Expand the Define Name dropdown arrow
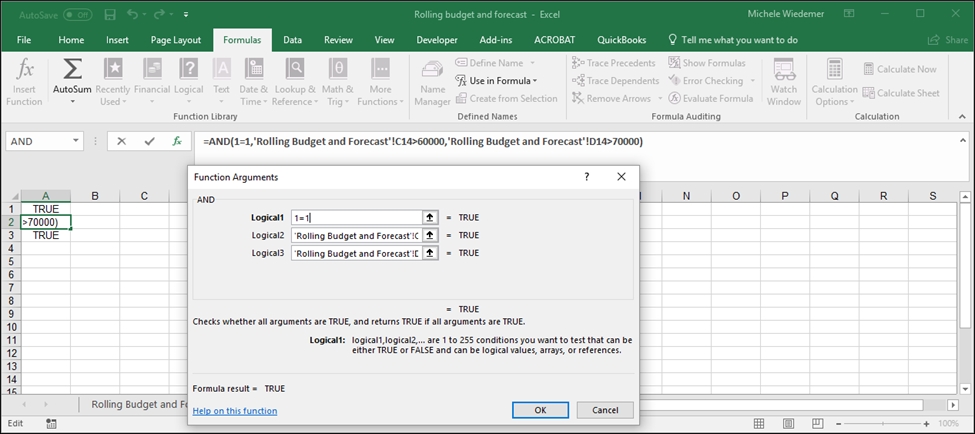The image size is (975, 434). pos(532,63)
